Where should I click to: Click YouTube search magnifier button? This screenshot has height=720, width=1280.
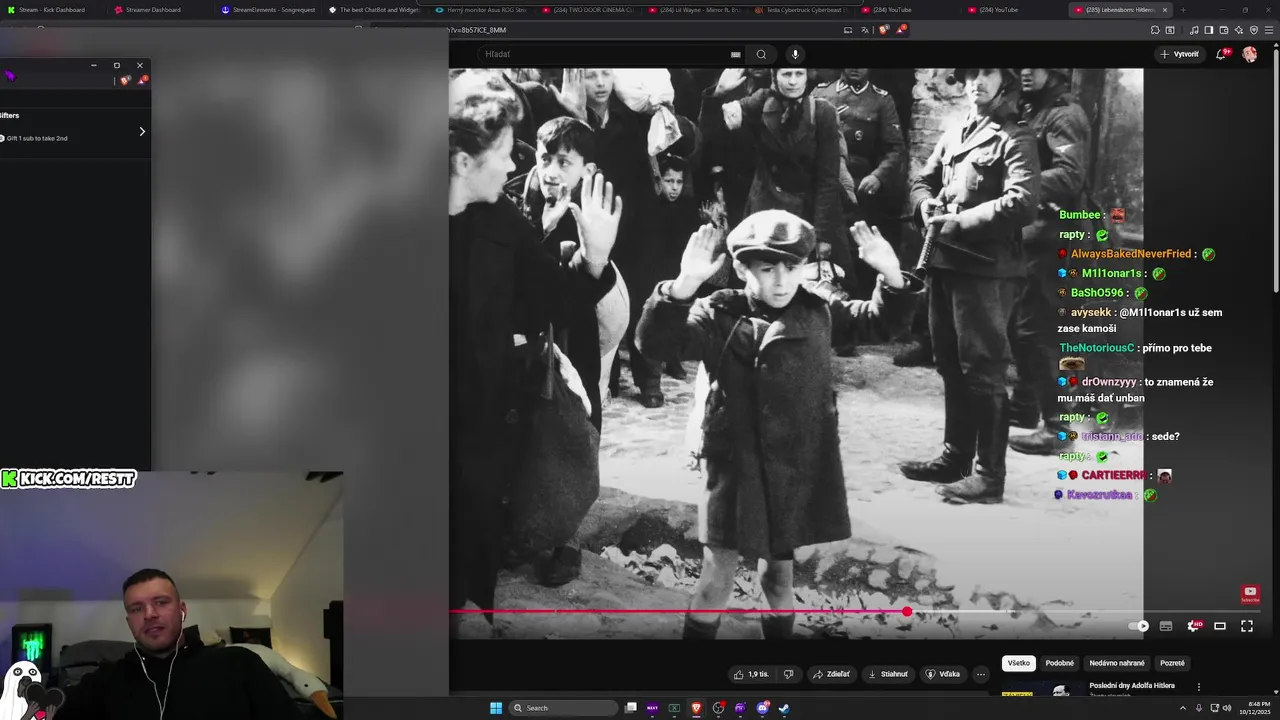tap(761, 54)
